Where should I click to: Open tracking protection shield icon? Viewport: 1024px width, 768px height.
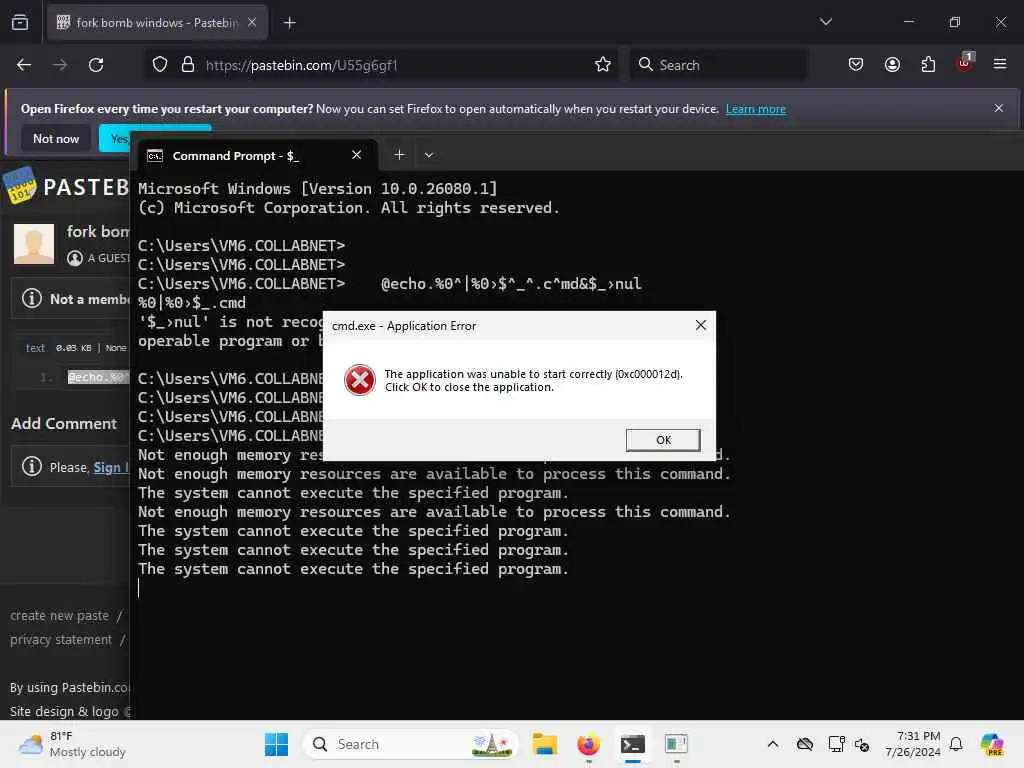point(160,65)
